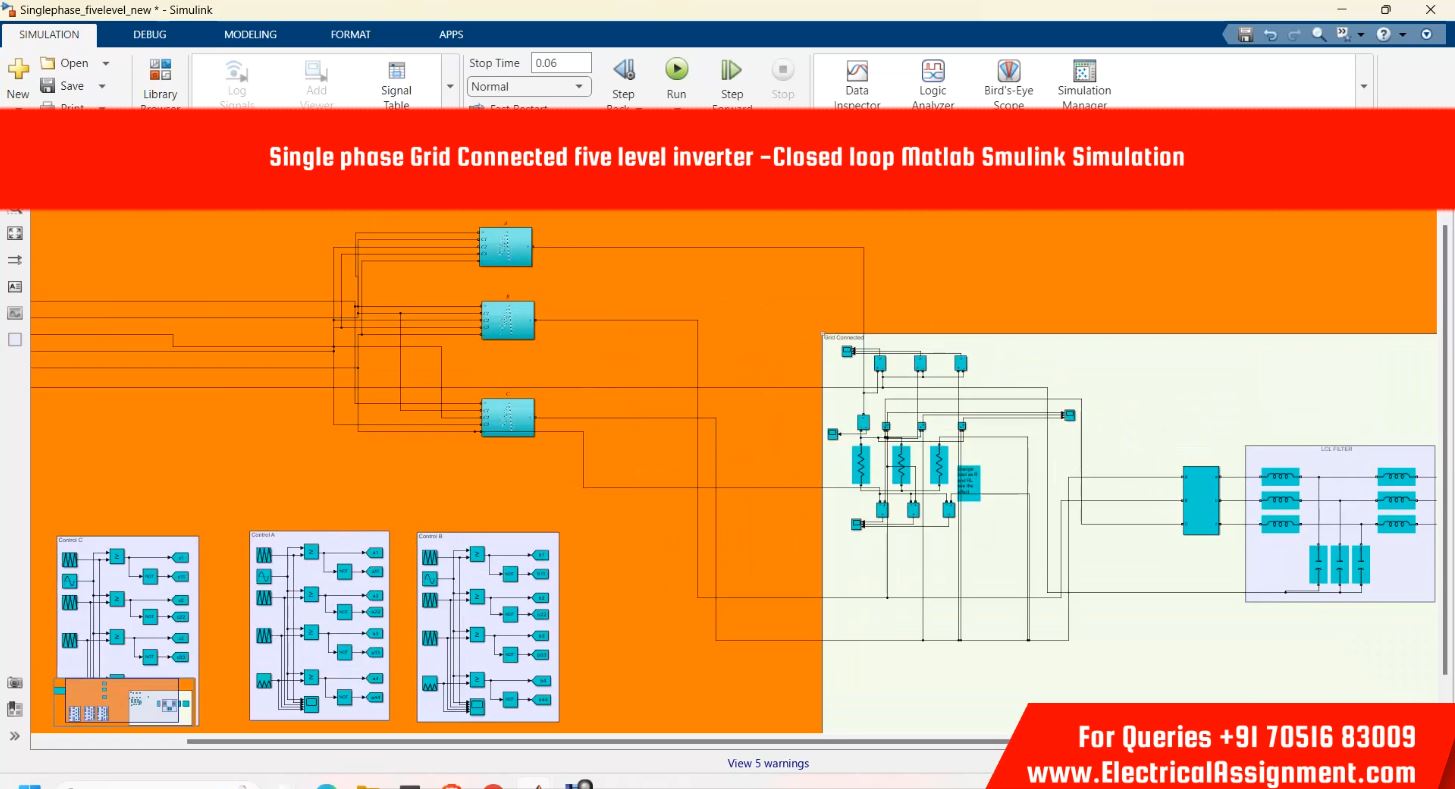
Task: Expand the Save dropdown arrow
Action: click(x=102, y=86)
